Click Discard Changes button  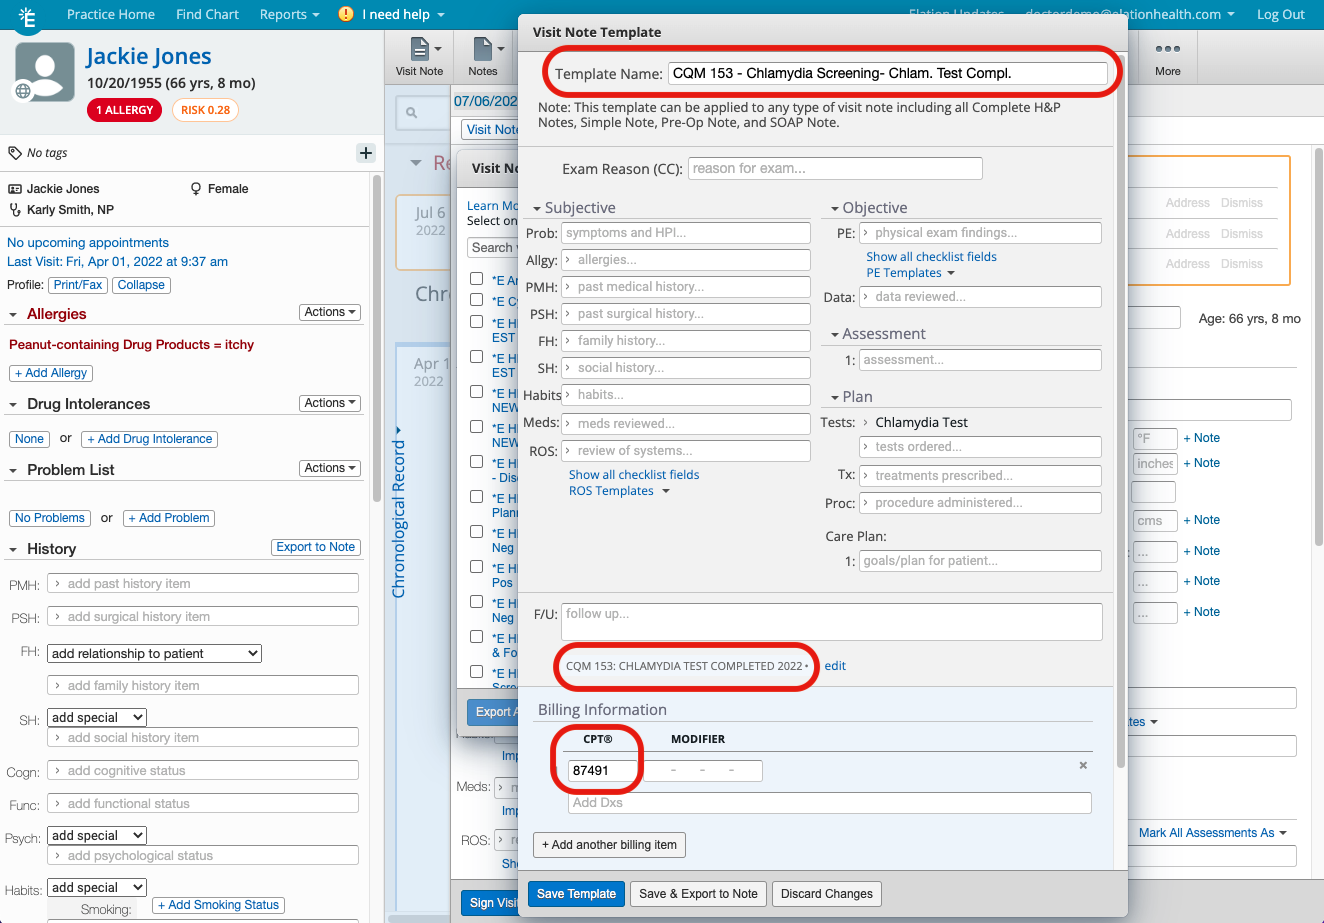[827, 894]
